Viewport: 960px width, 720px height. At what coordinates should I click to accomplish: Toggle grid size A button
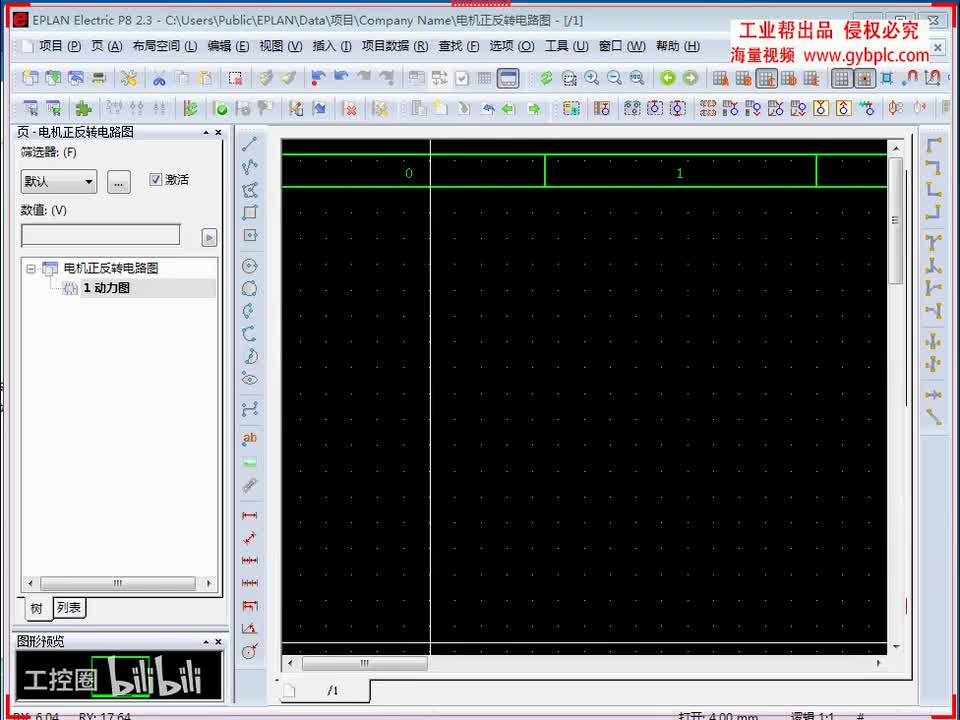click(721, 78)
